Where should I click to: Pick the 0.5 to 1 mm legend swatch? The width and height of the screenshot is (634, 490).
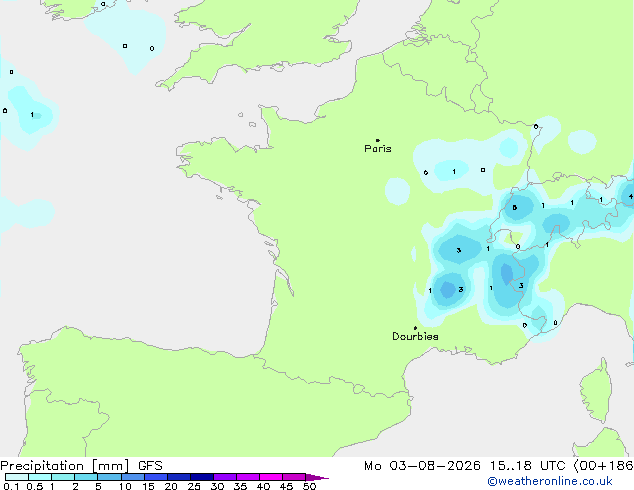(40, 477)
